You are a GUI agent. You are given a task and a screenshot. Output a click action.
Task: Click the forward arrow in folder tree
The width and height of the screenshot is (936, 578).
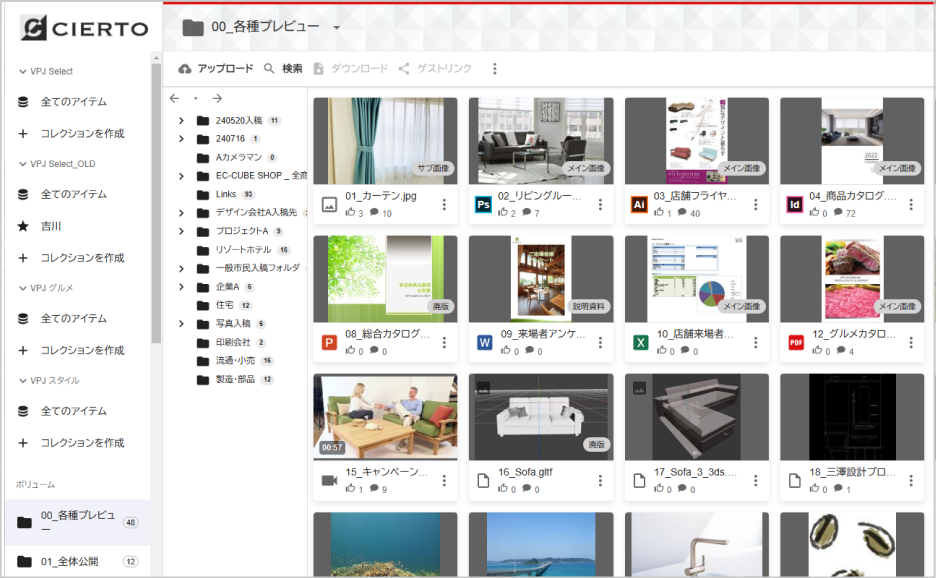216,99
